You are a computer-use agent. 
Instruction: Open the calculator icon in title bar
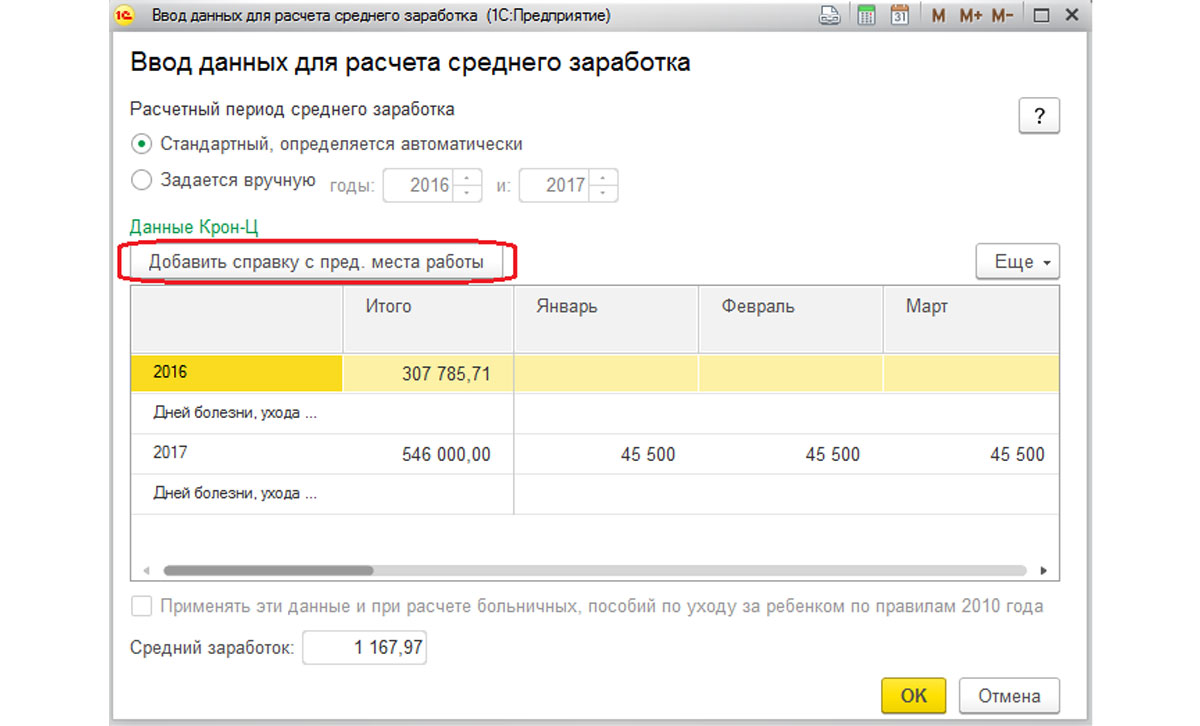tap(867, 16)
